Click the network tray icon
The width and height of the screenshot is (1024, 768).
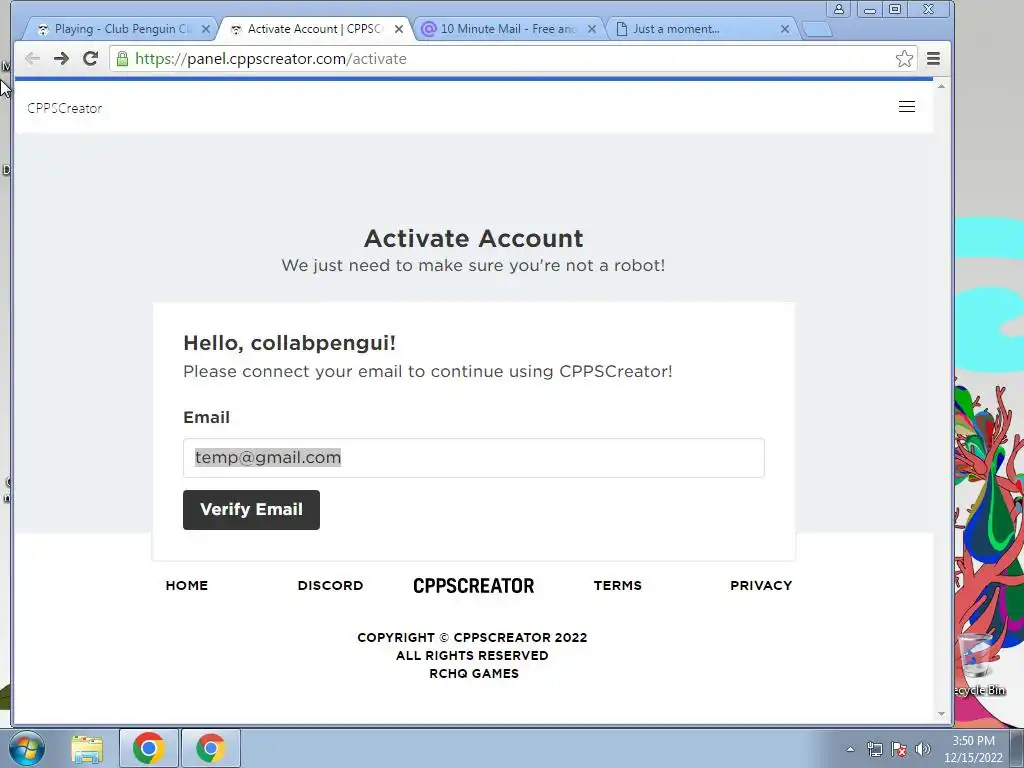pyautogui.click(x=874, y=749)
